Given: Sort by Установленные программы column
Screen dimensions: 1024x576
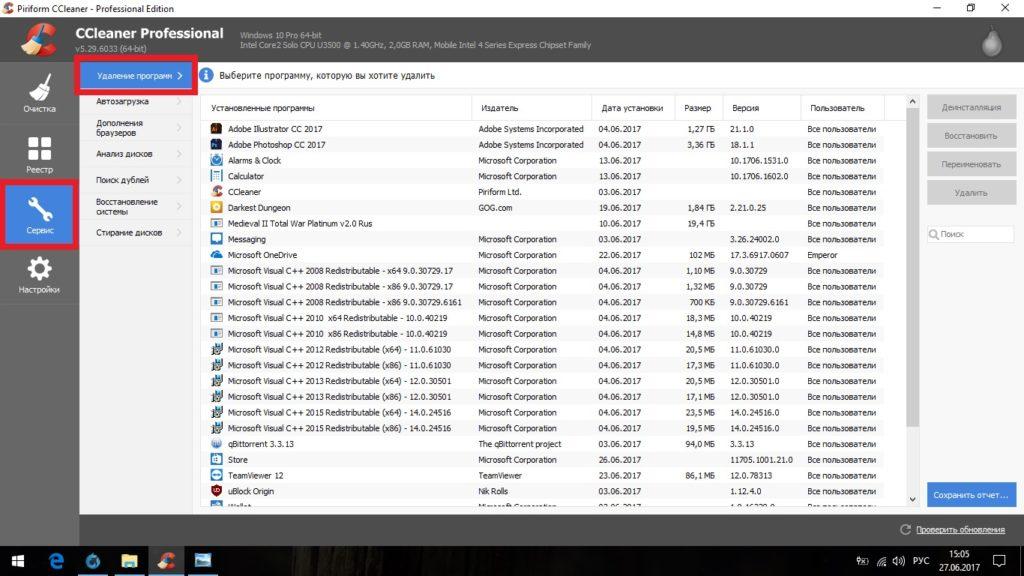Looking at the screenshot, I should click(x=336, y=108).
